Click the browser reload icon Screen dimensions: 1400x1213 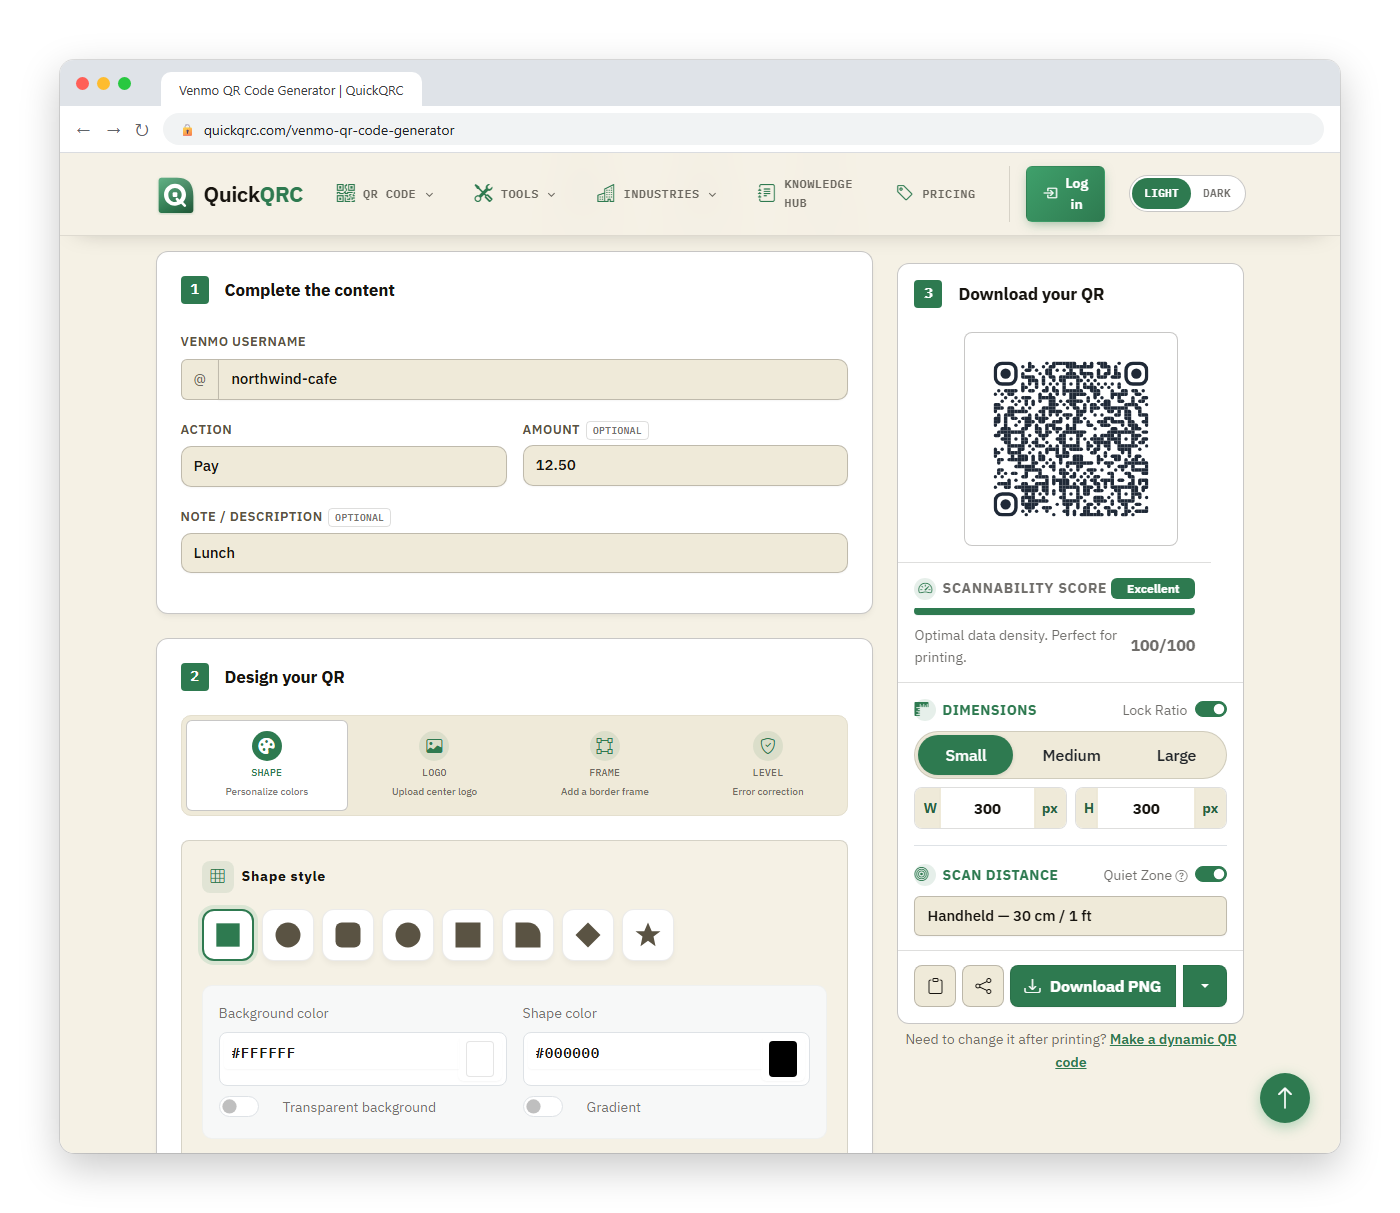(142, 130)
